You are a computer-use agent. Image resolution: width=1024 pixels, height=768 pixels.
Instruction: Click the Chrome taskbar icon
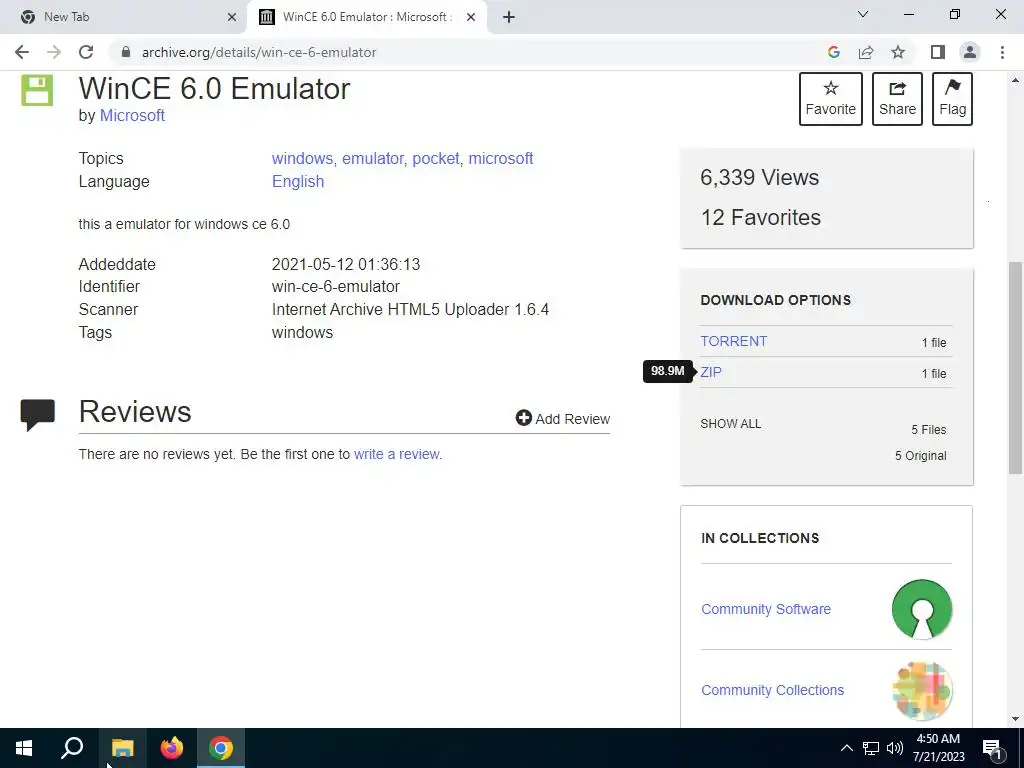pos(221,748)
